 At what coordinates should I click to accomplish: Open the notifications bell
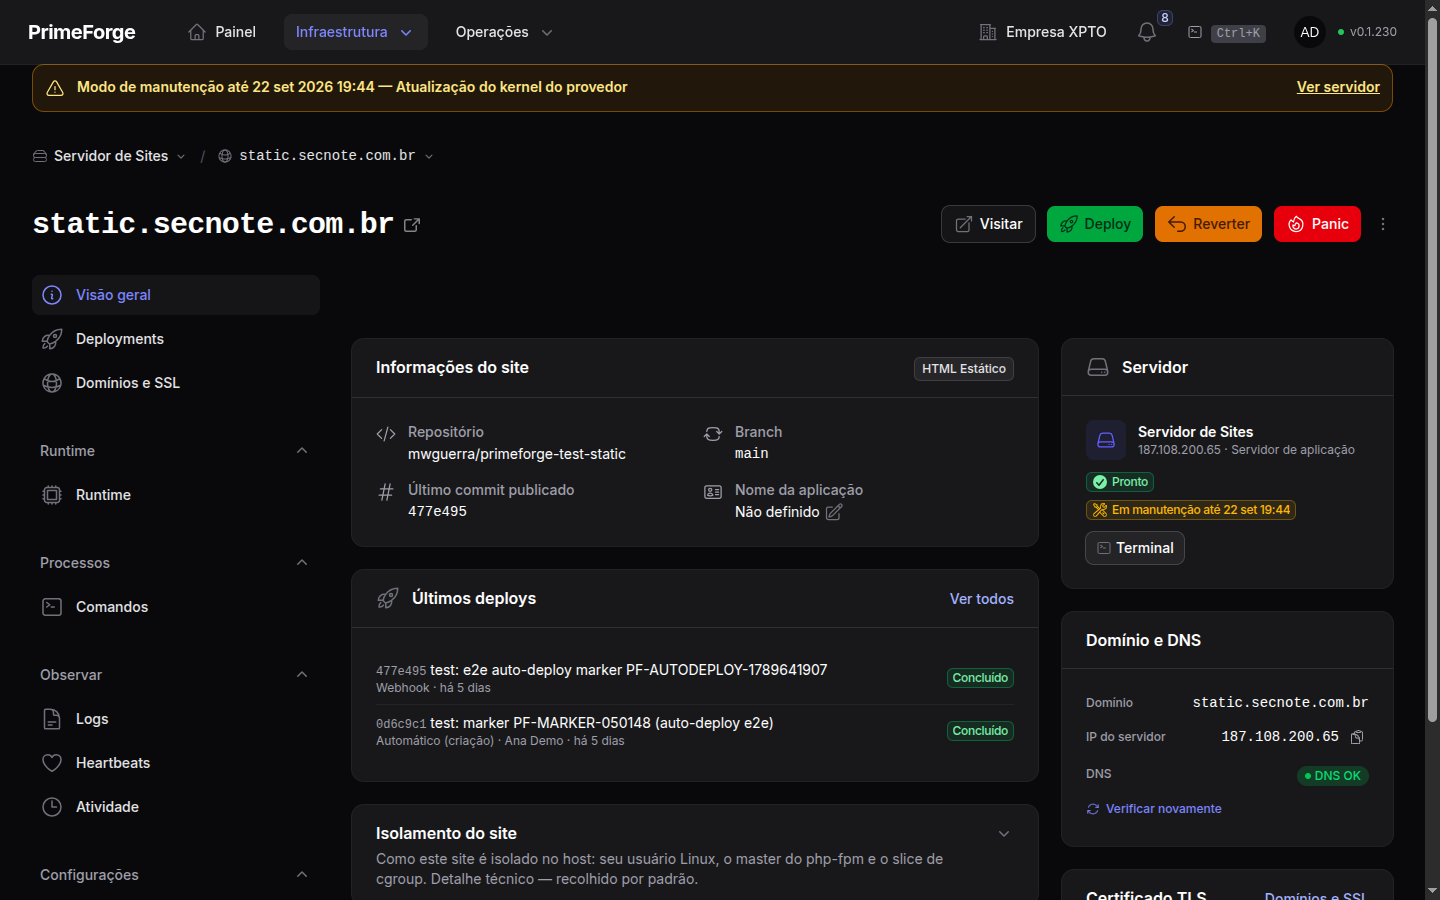1147,32
